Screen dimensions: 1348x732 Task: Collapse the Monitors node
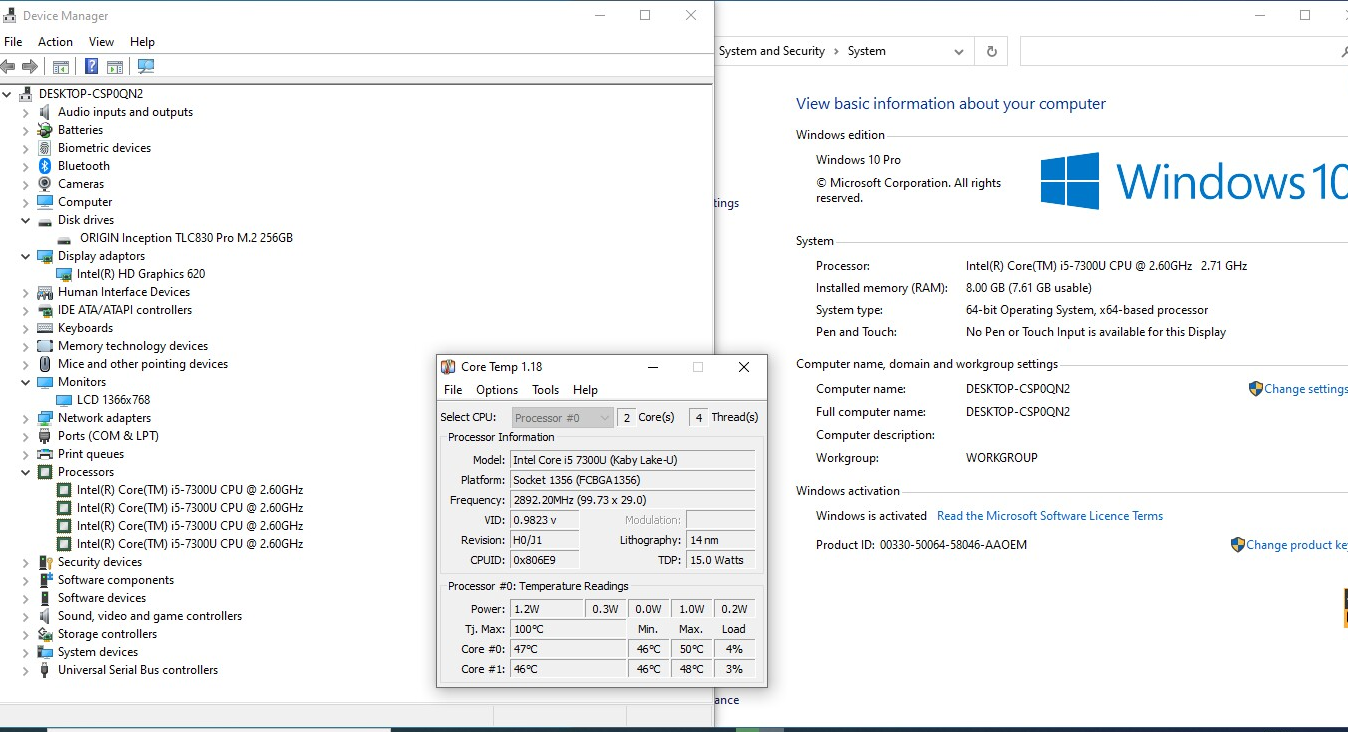[x=26, y=382]
